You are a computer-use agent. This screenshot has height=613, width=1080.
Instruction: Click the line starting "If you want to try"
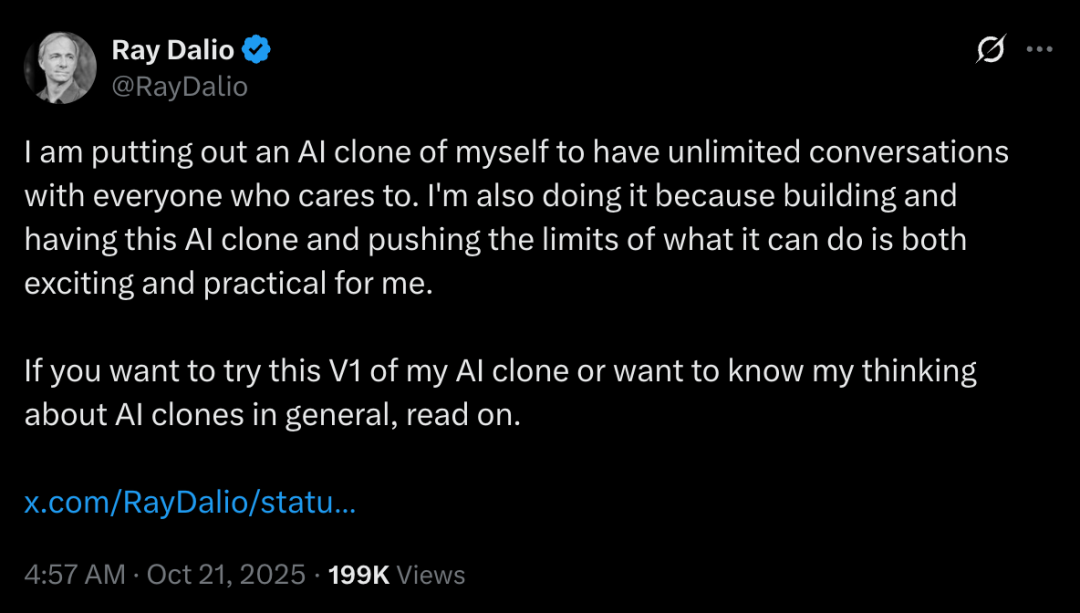500,371
